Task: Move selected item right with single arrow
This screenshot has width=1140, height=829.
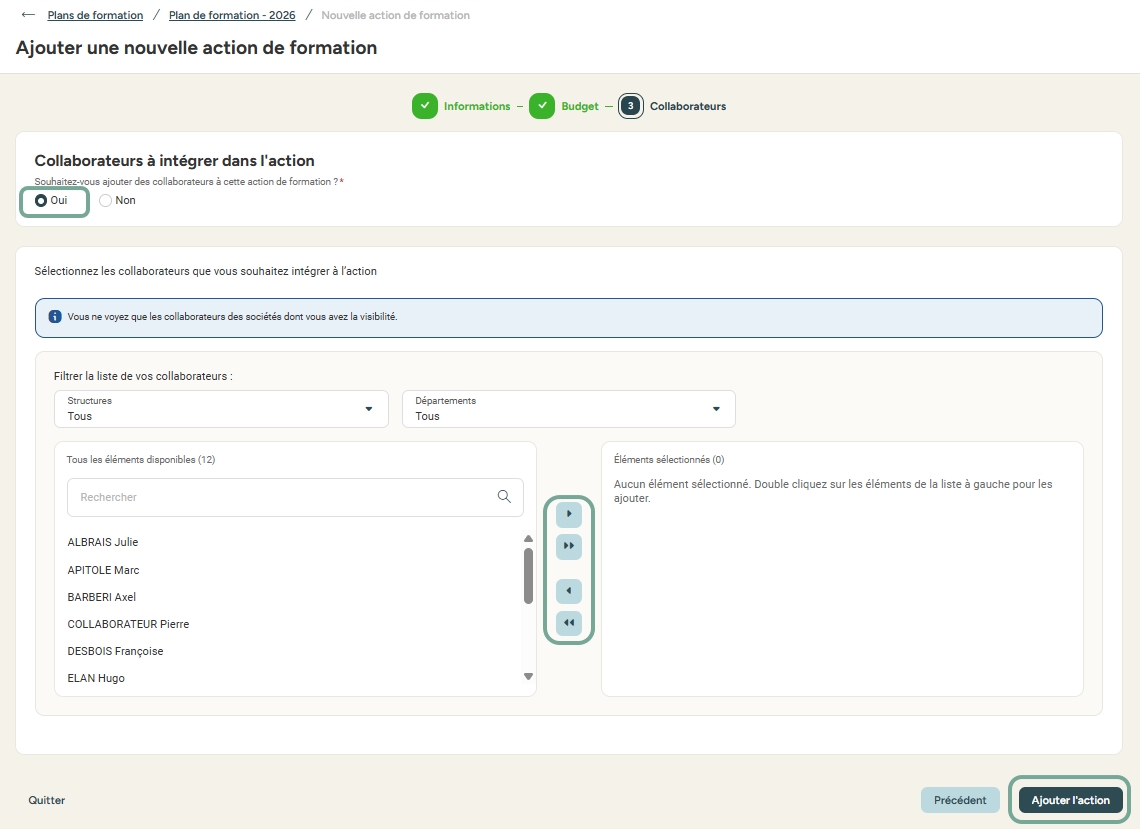Action: click(x=569, y=514)
